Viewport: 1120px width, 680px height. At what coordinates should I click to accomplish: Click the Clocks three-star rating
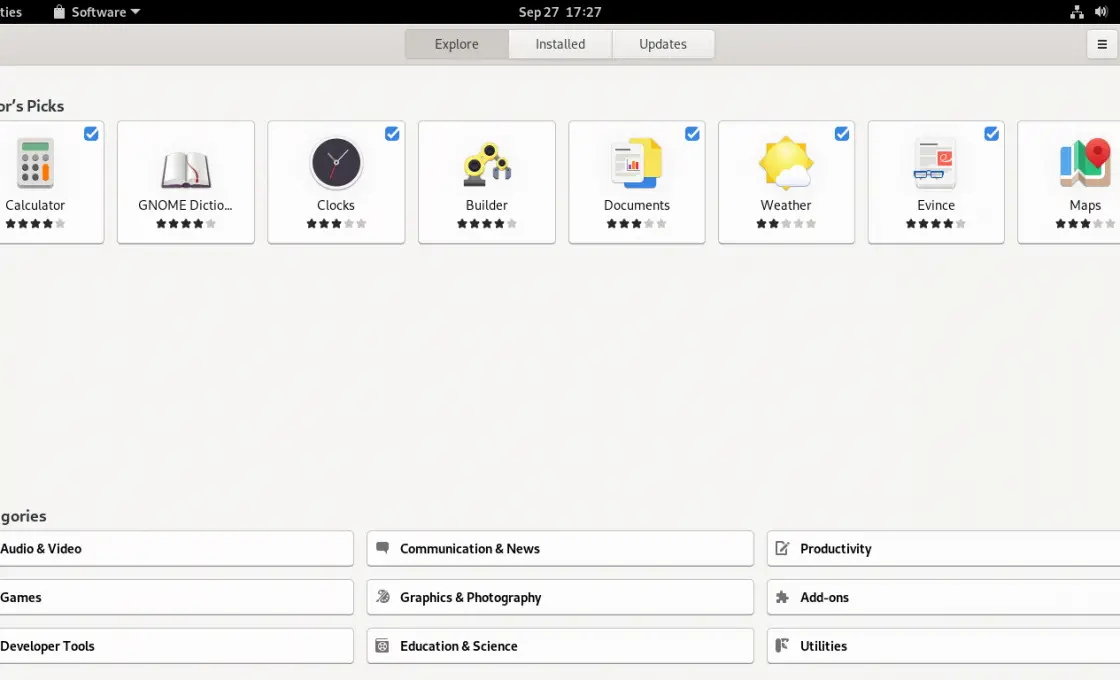click(336, 224)
